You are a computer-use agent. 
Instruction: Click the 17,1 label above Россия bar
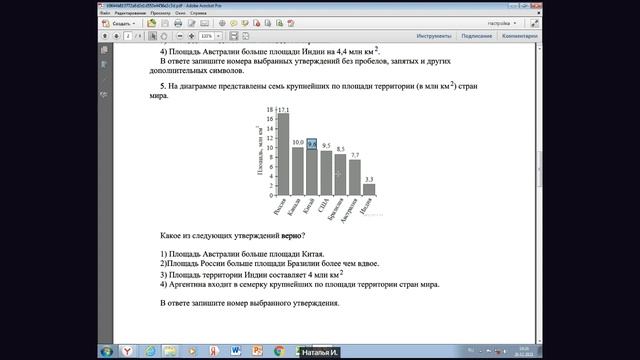[284, 110]
